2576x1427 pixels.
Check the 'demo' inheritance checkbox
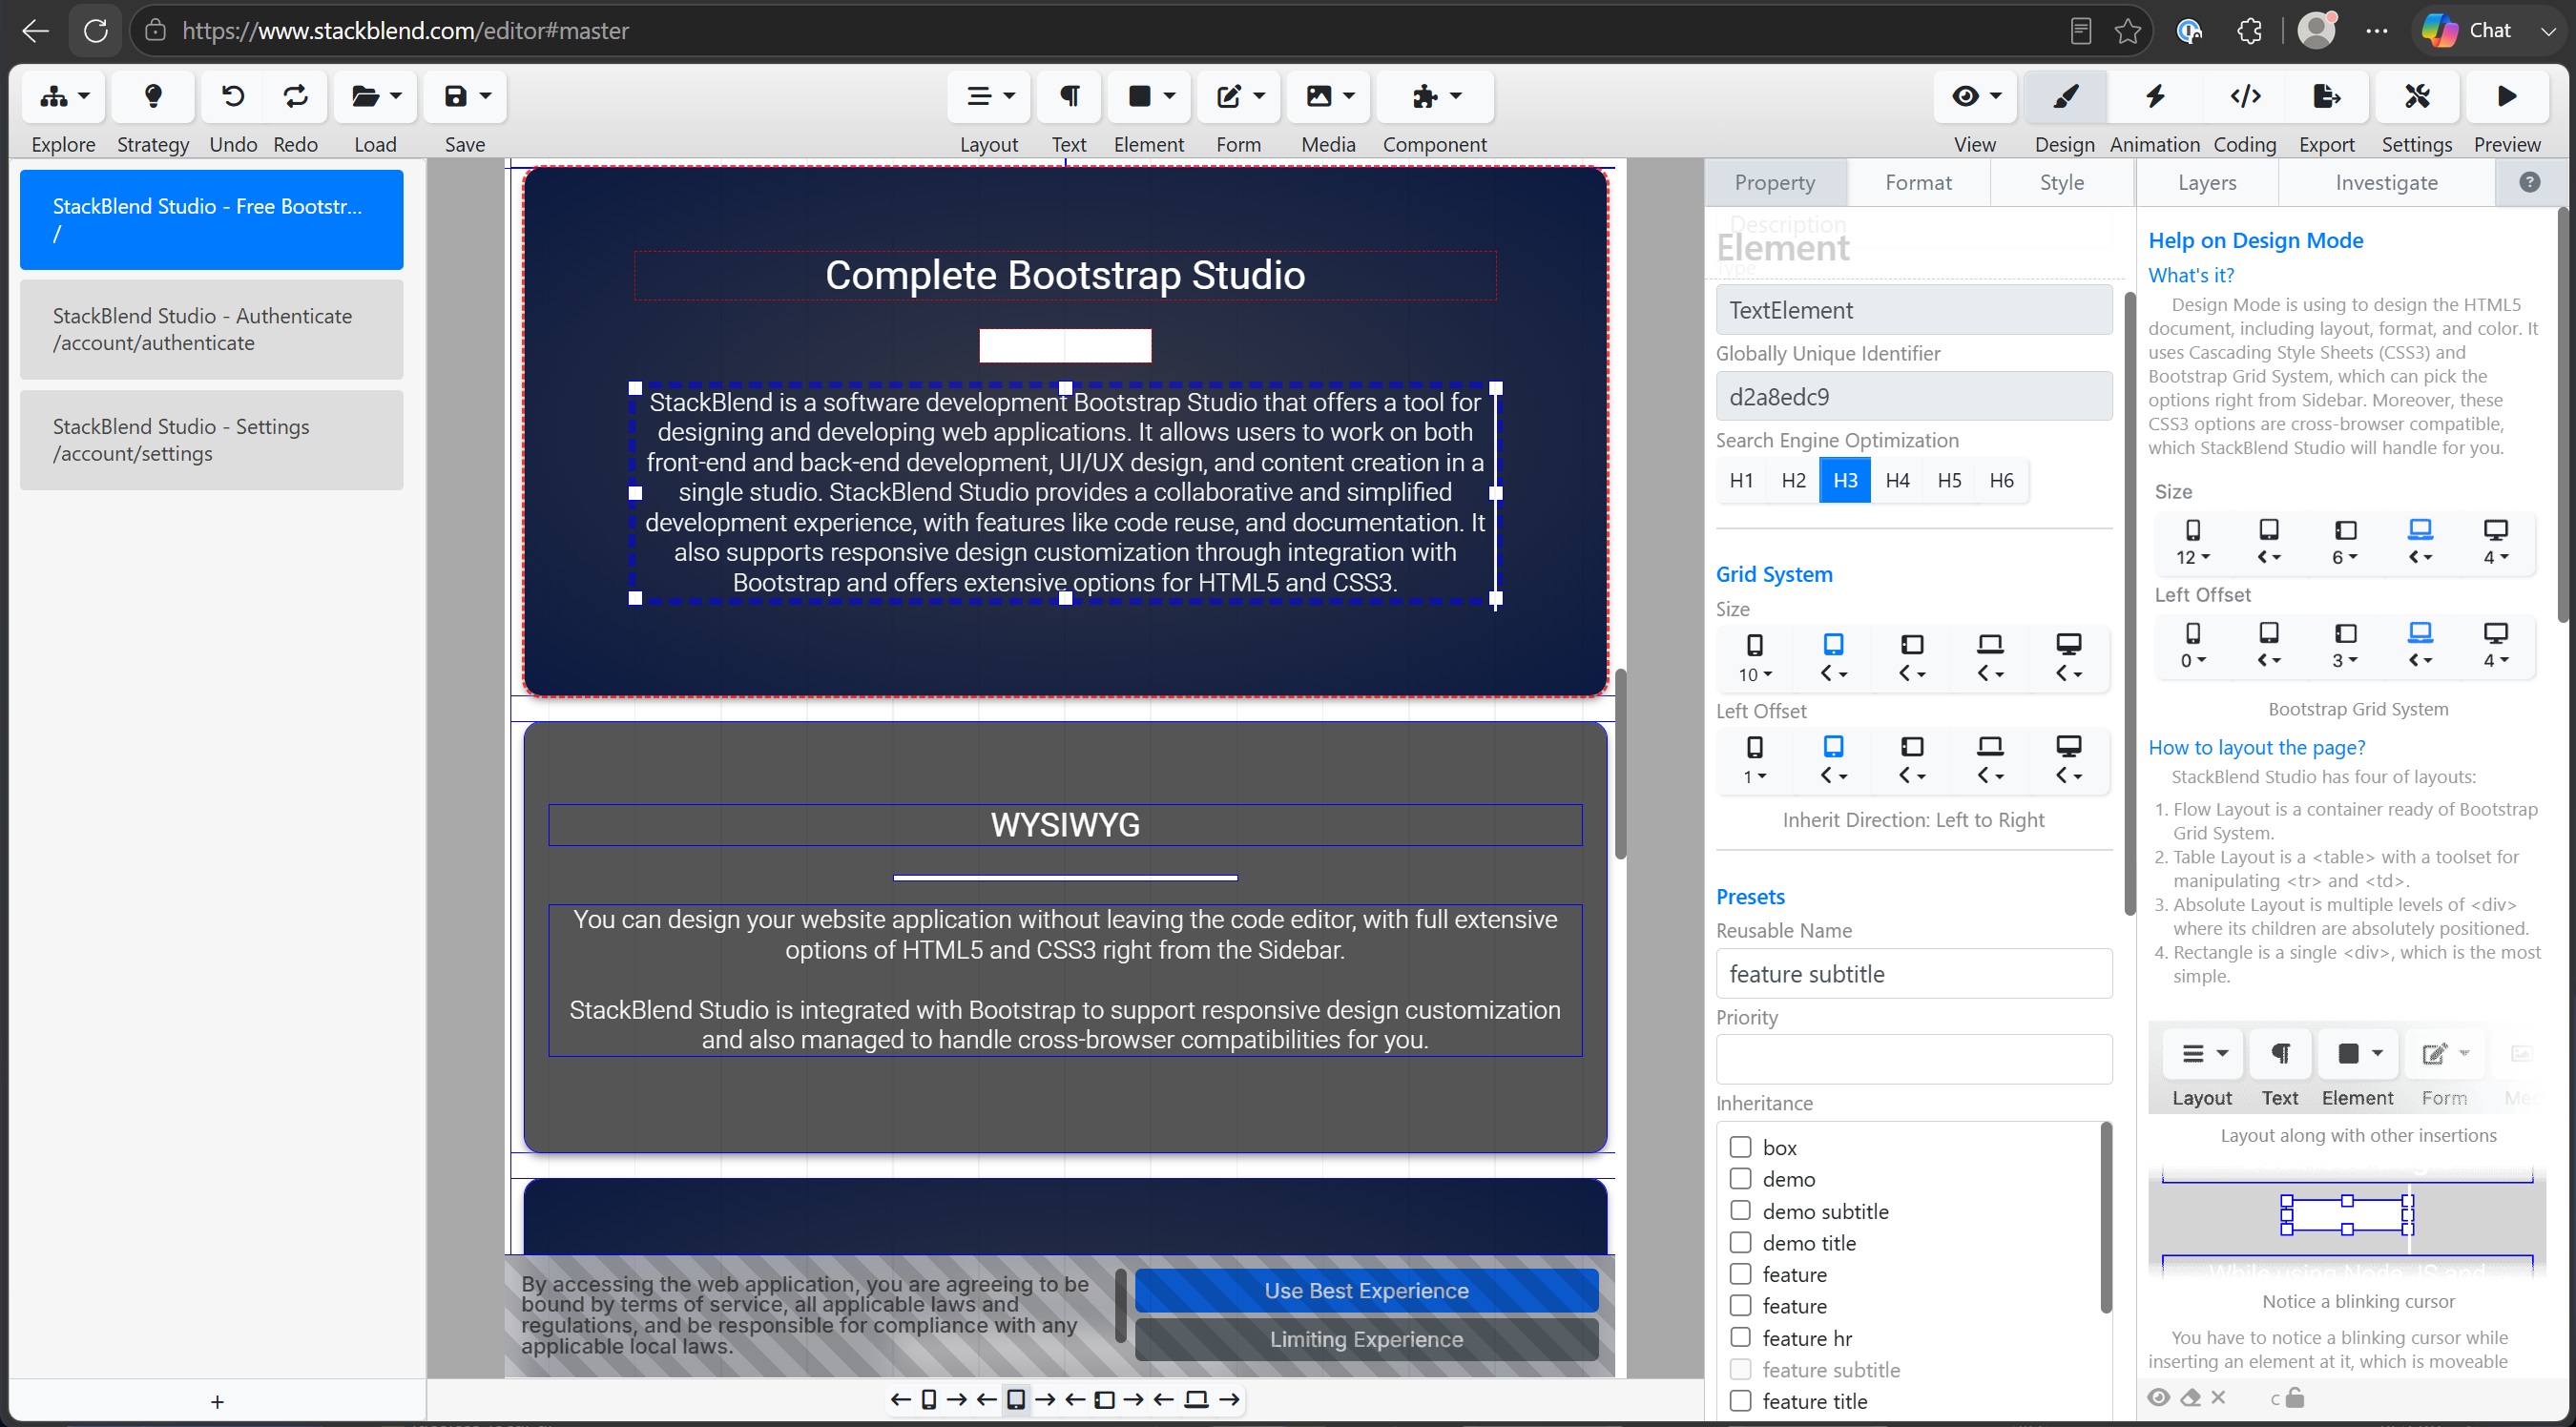click(1741, 1179)
